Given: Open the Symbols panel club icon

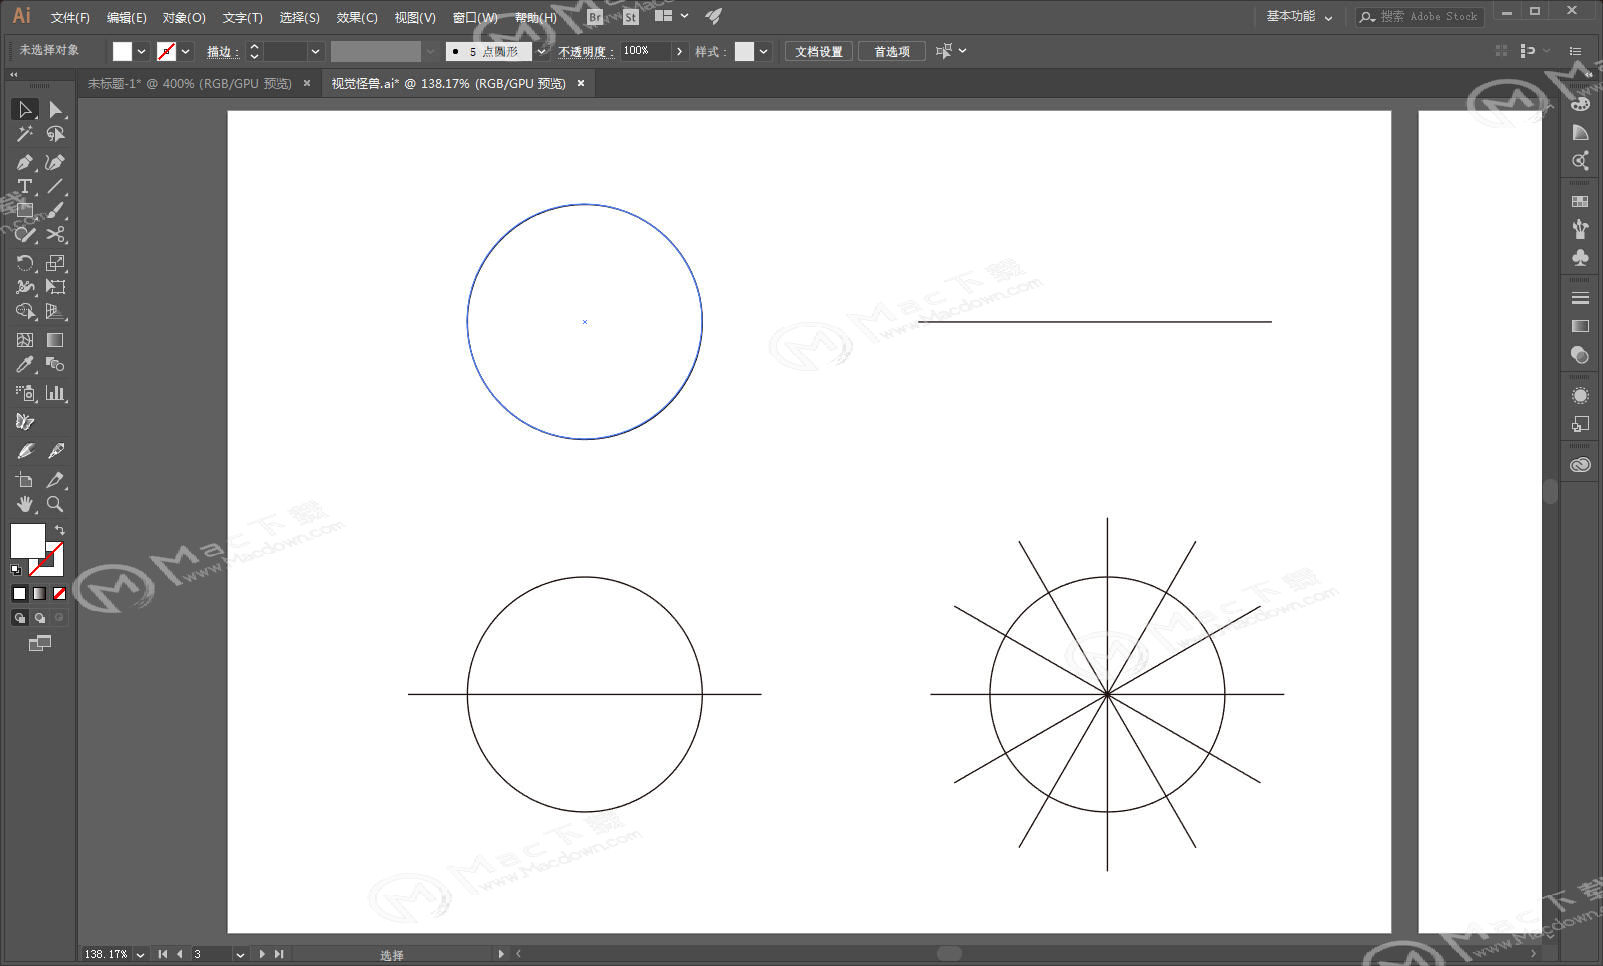Looking at the screenshot, I should [x=1580, y=258].
